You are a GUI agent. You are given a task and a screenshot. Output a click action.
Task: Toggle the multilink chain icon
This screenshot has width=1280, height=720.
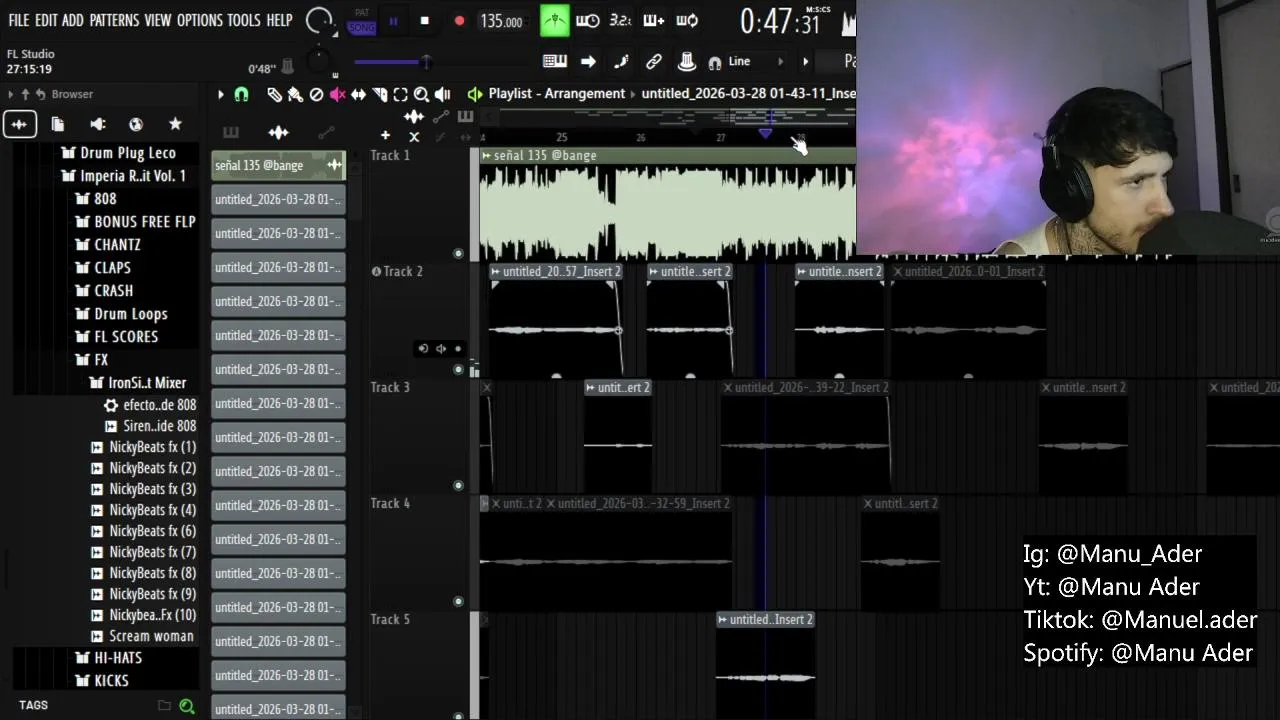pyautogui.click(x=654, y=62)
